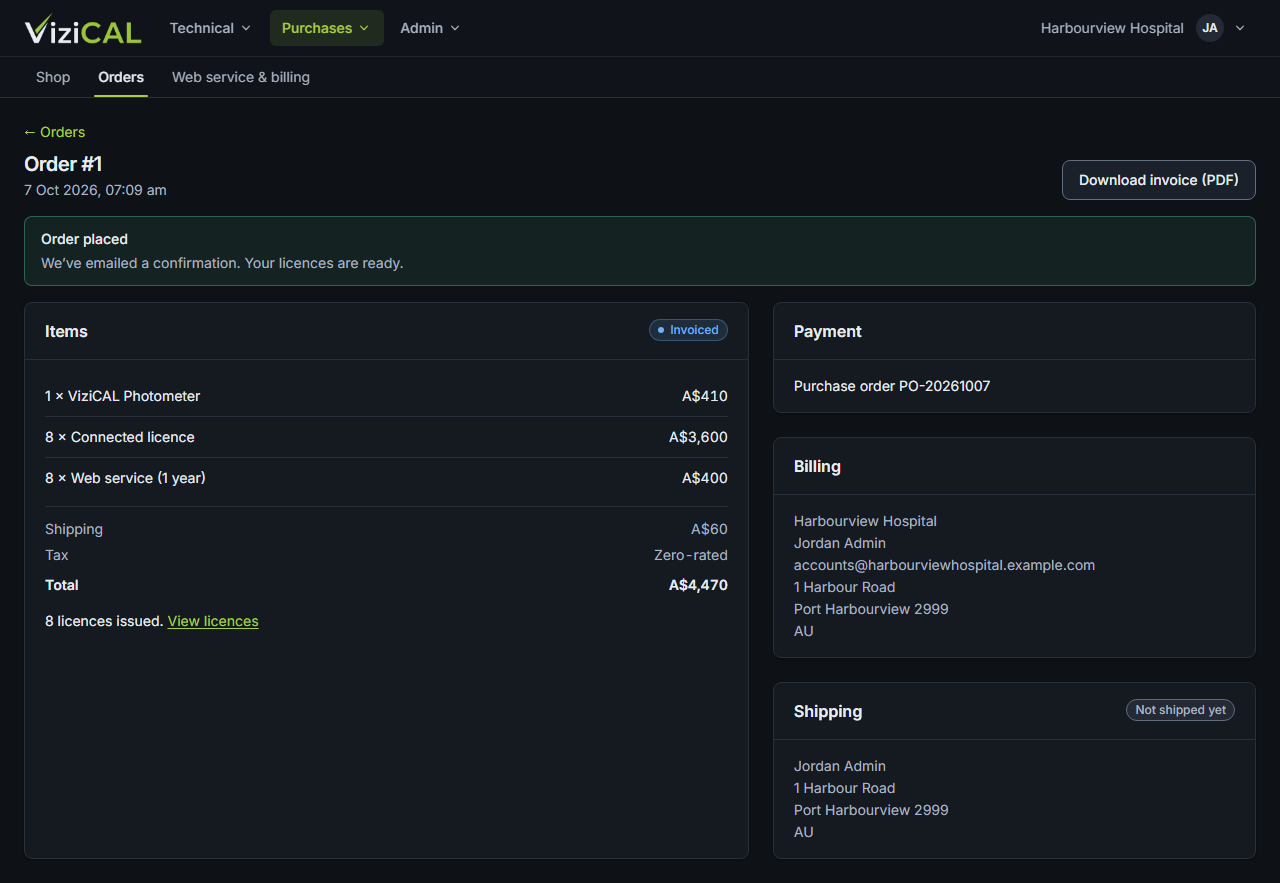The height and width of the screenshot is (883, 1280).
Task: Select the Orders tab
Action: pos(121,77)
